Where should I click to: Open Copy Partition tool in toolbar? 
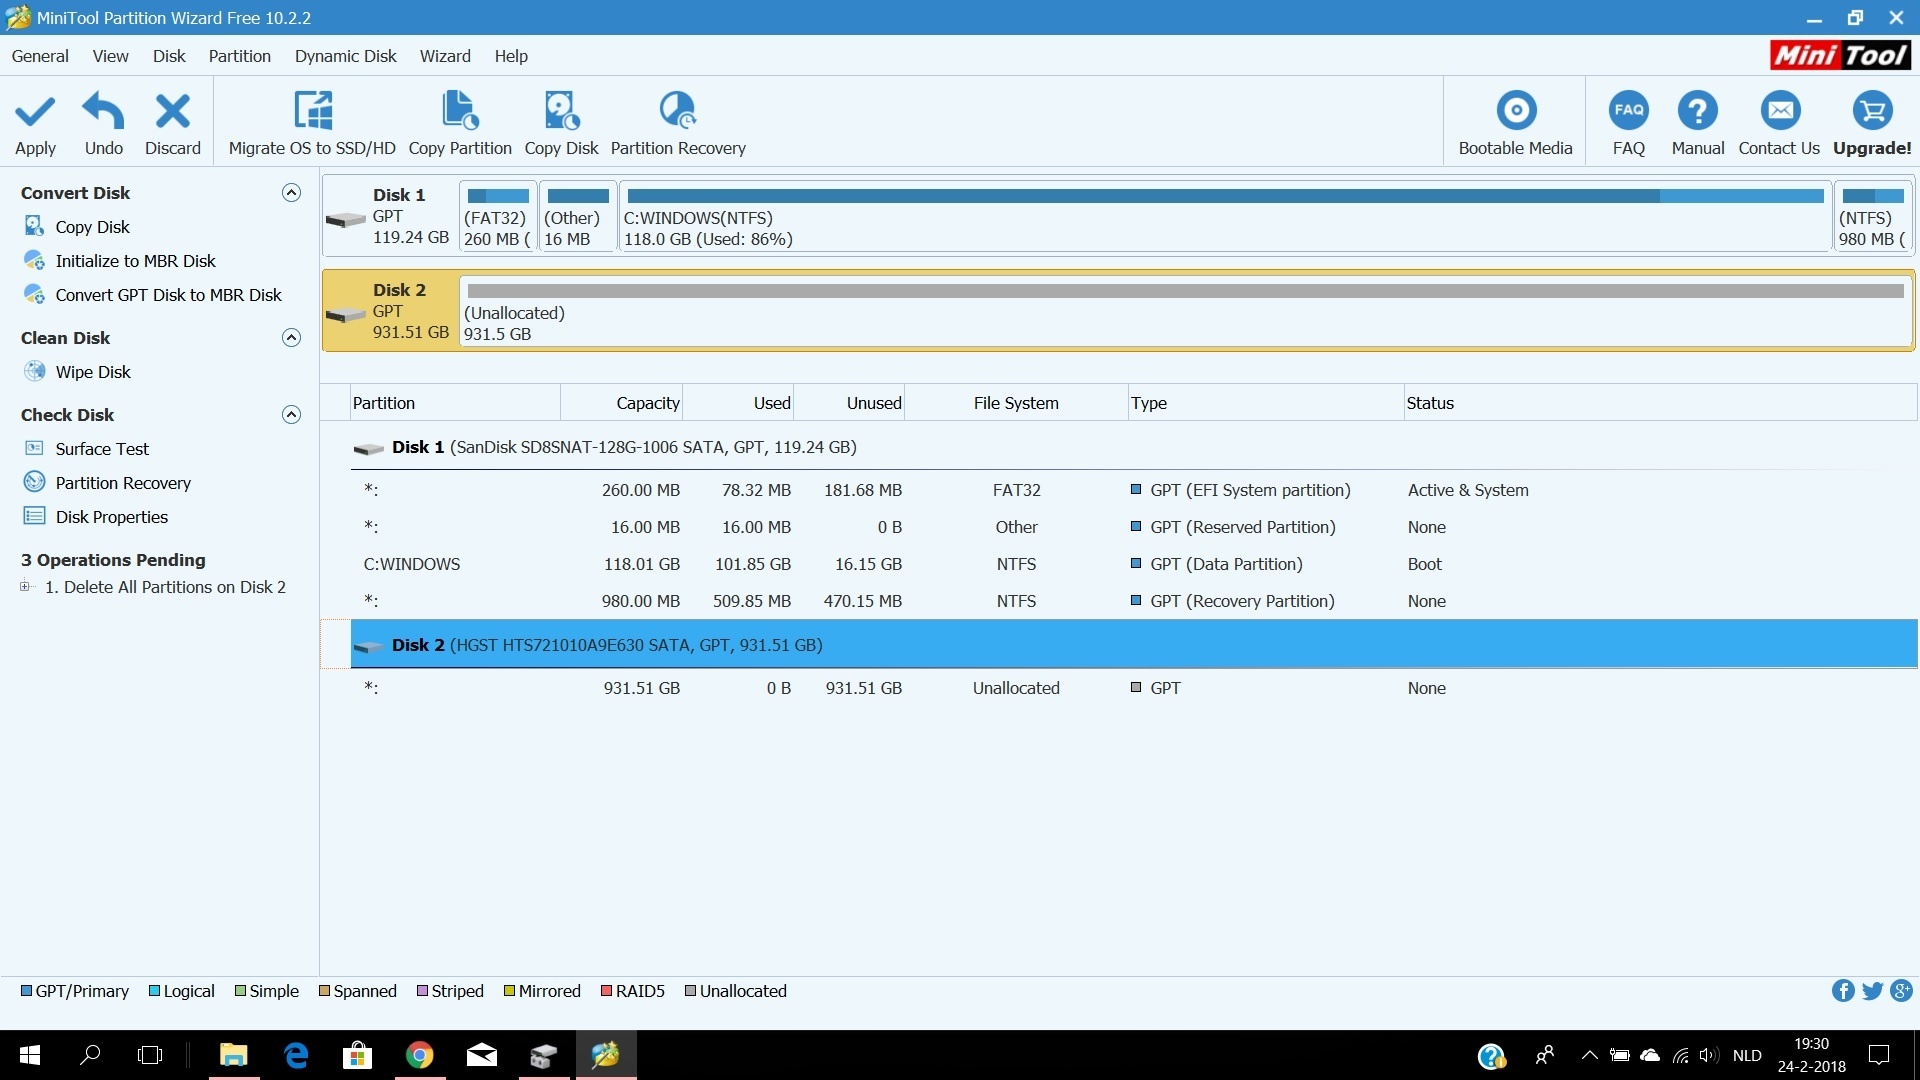[460, 124]
